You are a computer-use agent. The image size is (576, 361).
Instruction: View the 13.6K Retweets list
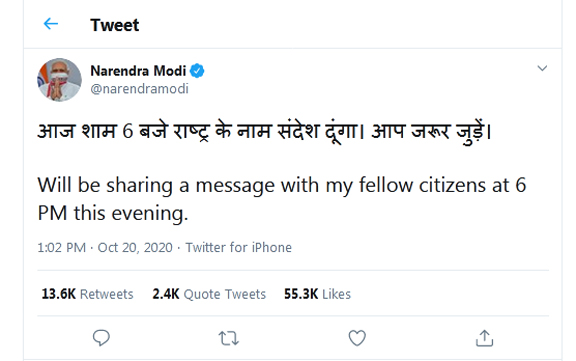pos(87,294)
